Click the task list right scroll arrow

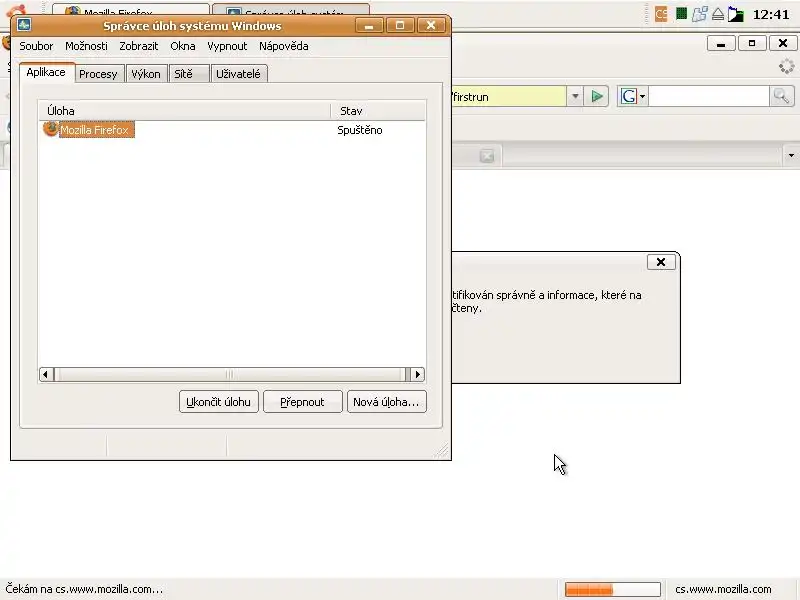point(418,374)
